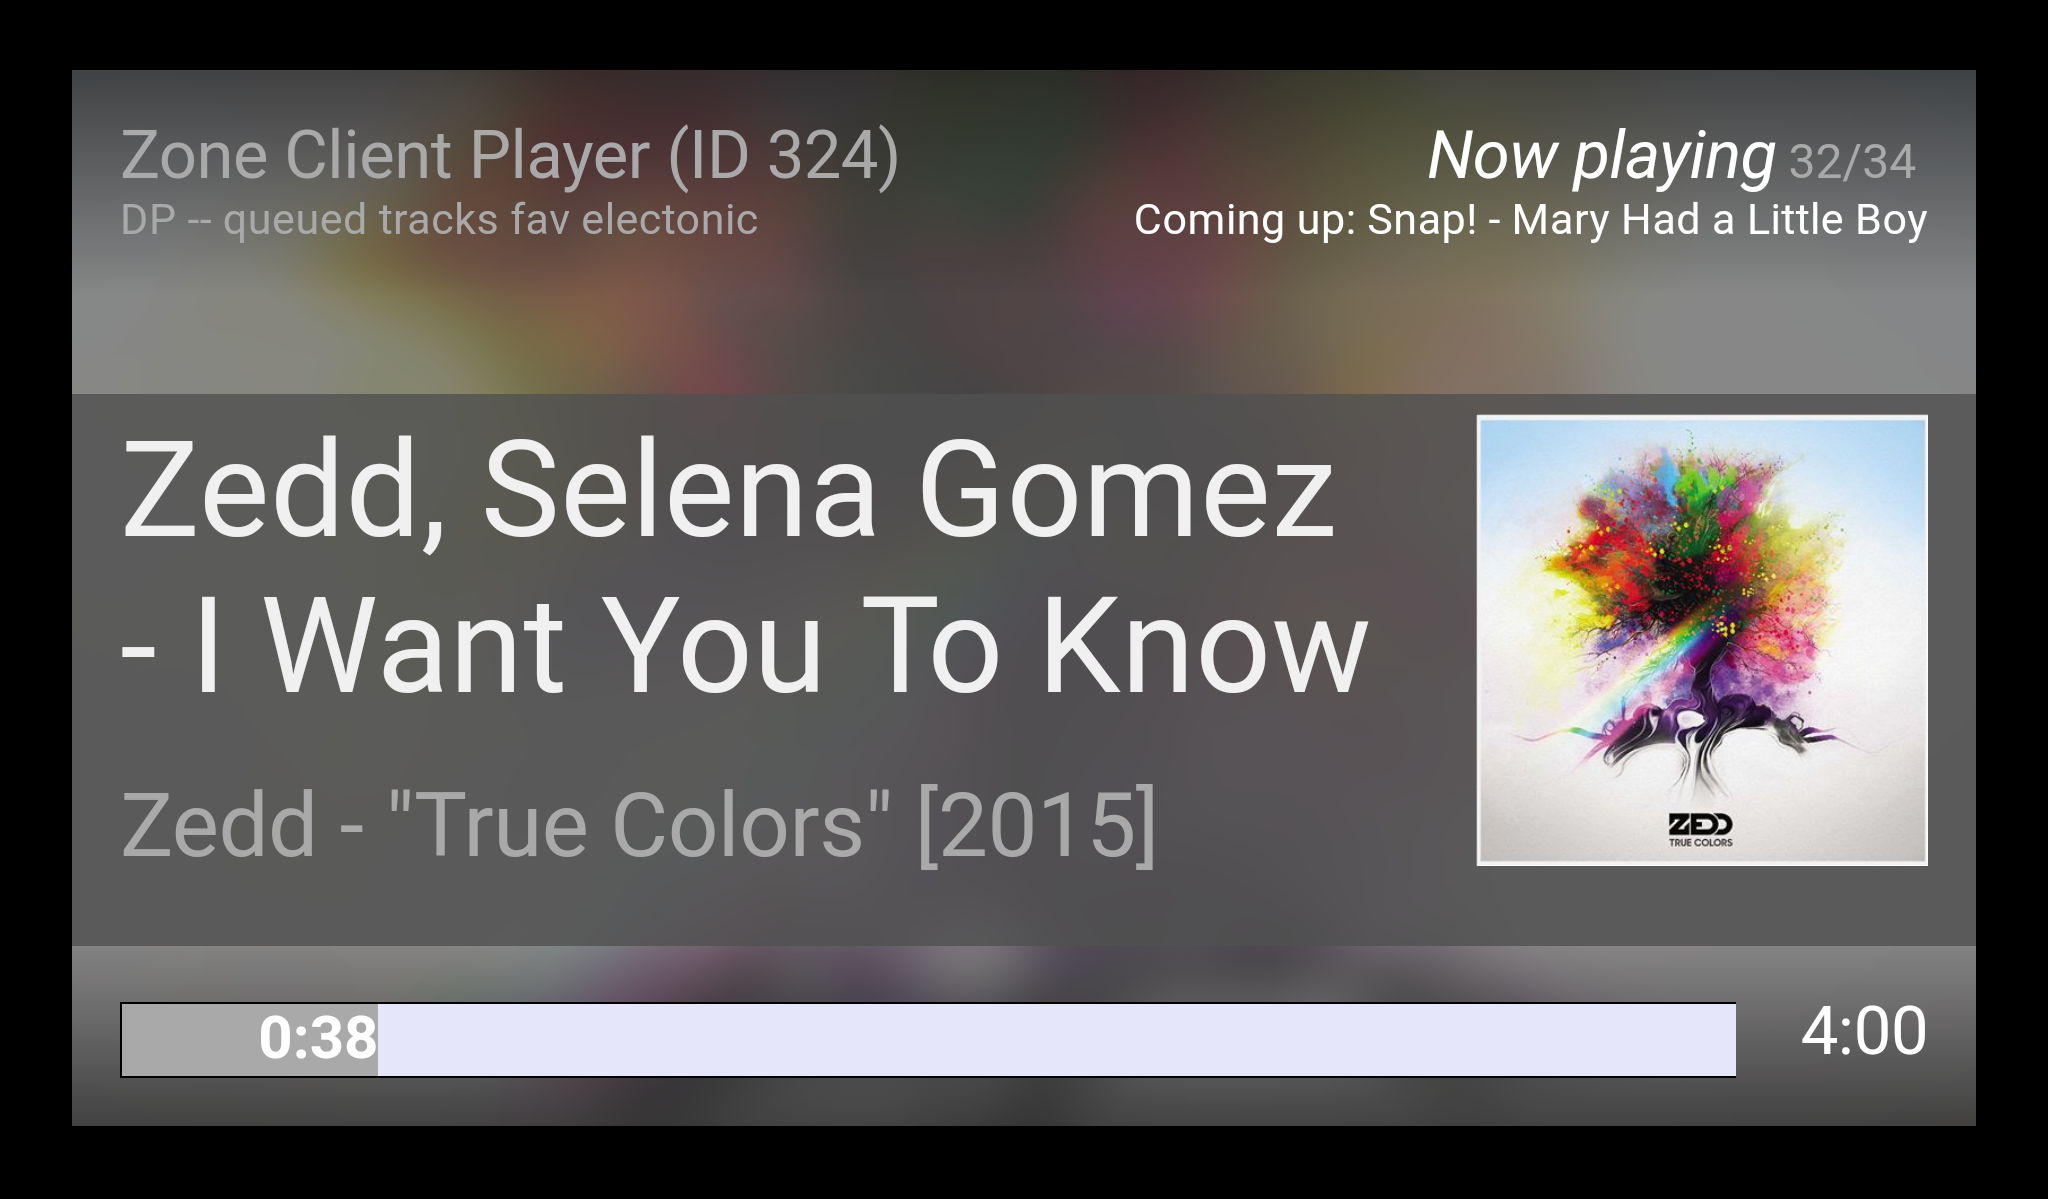
Task: Click the word 'Gomez' in the artist name
Action: [x=1126, y=492]
